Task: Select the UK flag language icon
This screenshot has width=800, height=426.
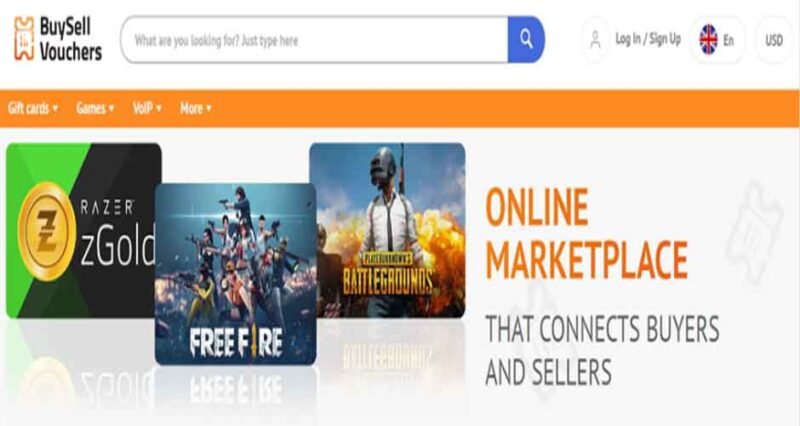Action: 708,39
